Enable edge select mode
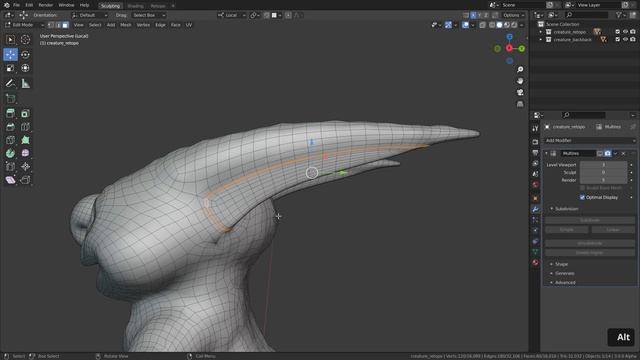Image resolution: width=640 pixels, height=360 pixels. pyautogui.click(x=58, y=25)
